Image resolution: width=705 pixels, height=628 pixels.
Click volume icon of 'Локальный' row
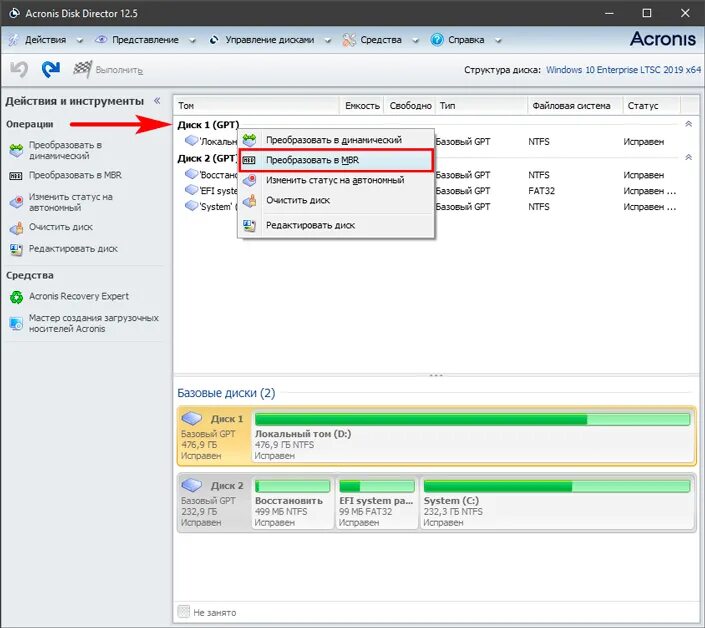click(x=192, y=141)
